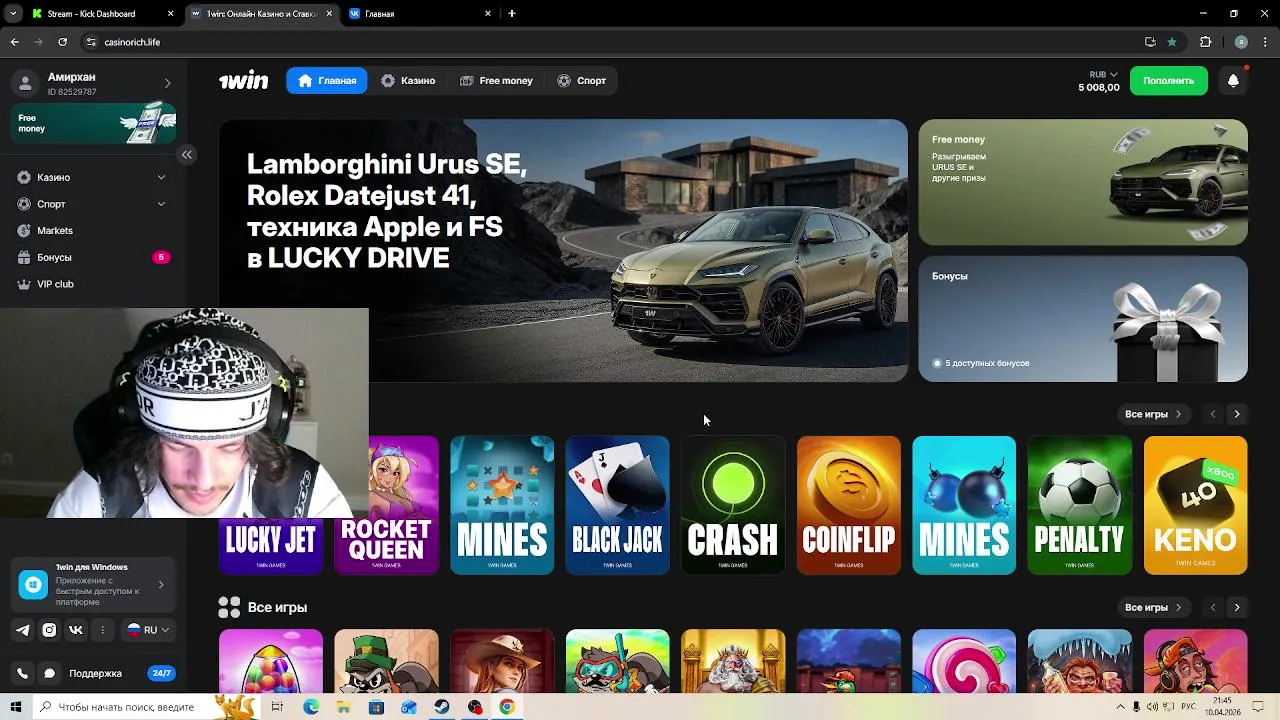
Task: Expand the Спорт sidebar section
Action: click(x=161, y=204)
